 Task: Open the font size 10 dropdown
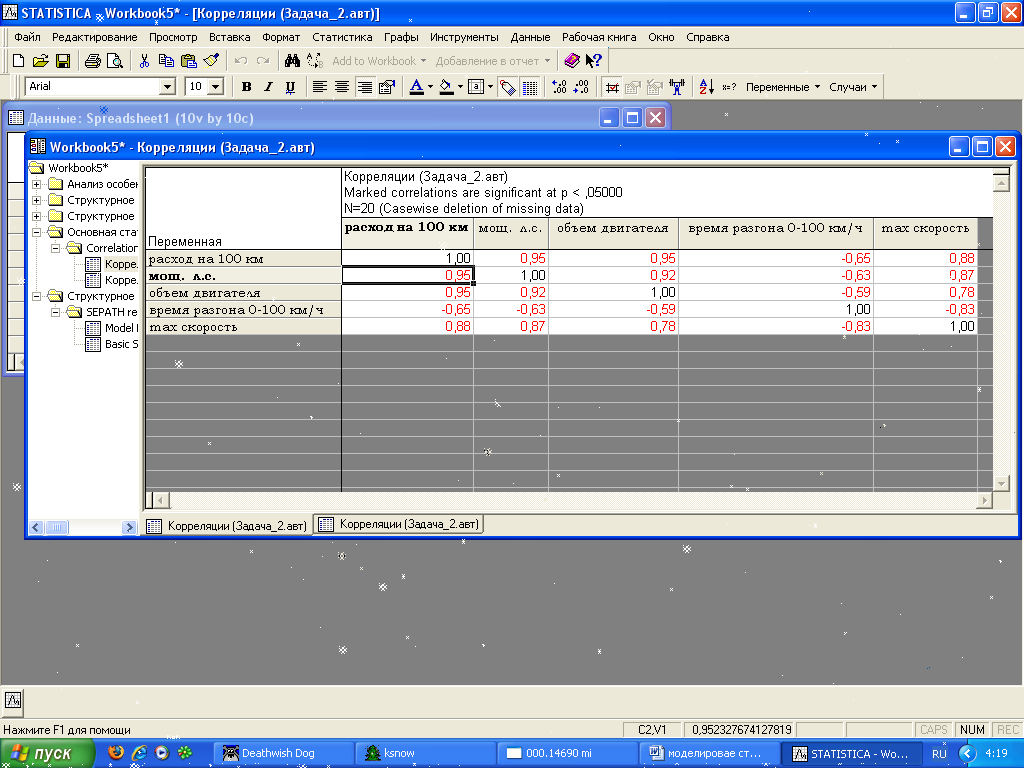point(216,86)
